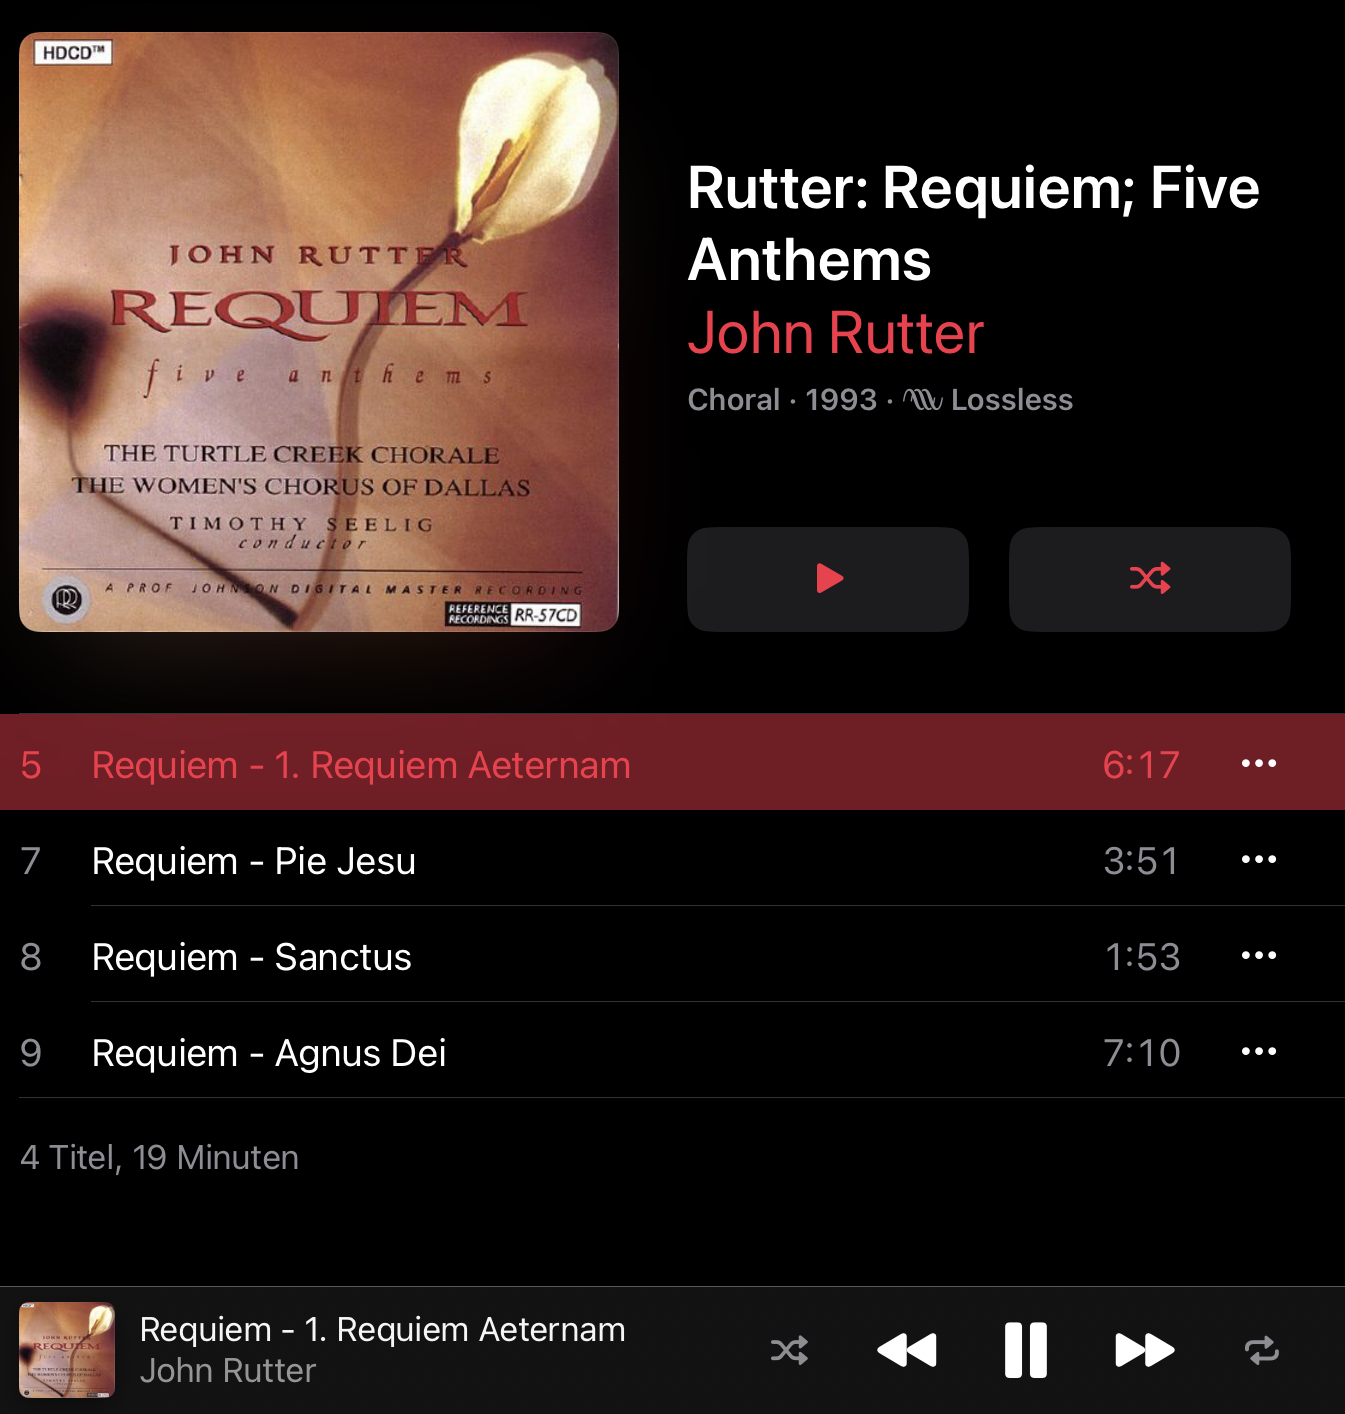The width and height of the screenshot is (1345, 1414).
Task: Open more options for Sanctus track
Action: click(1259, 956)
